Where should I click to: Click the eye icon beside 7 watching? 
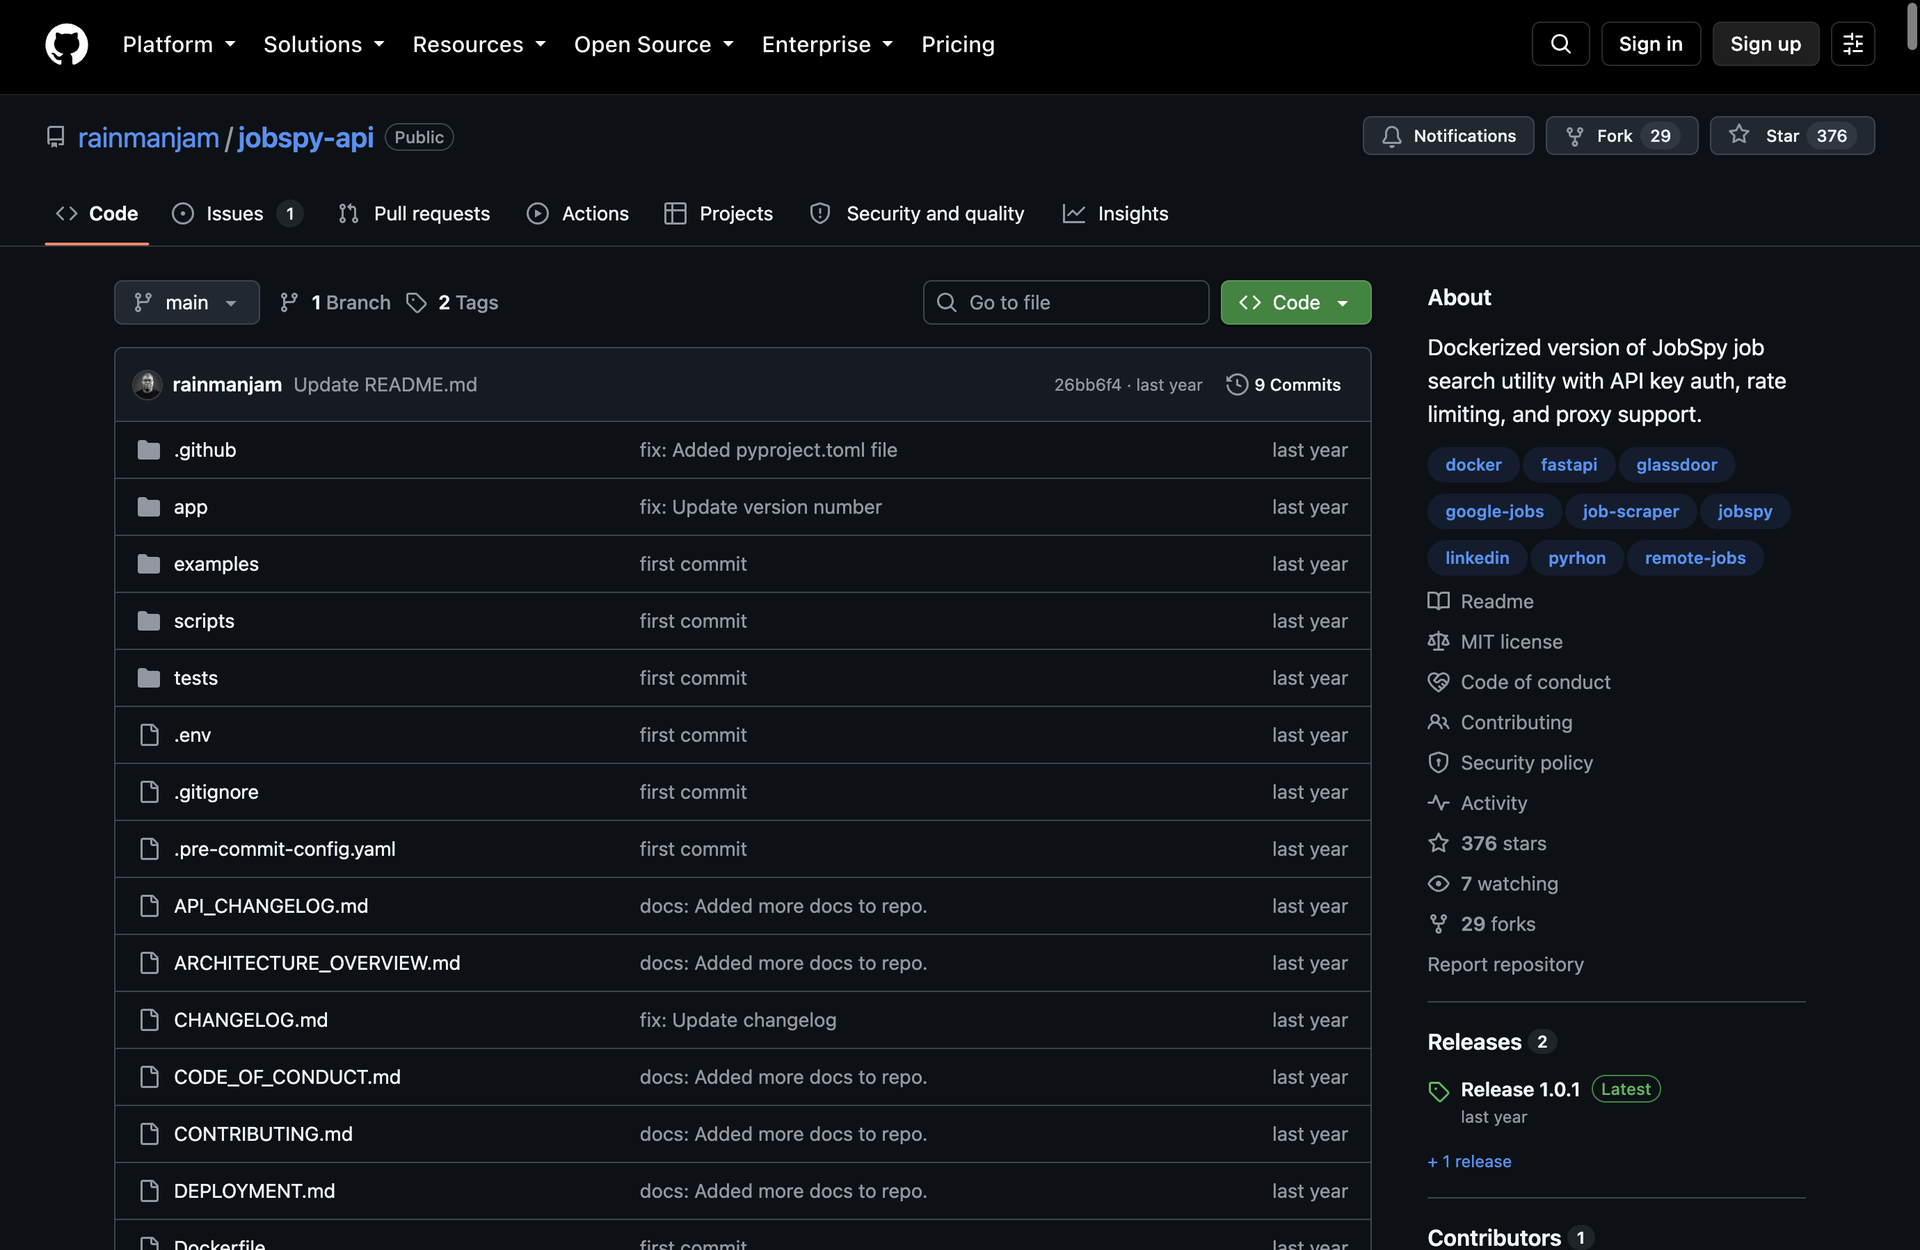click(x=1438, y=884)
